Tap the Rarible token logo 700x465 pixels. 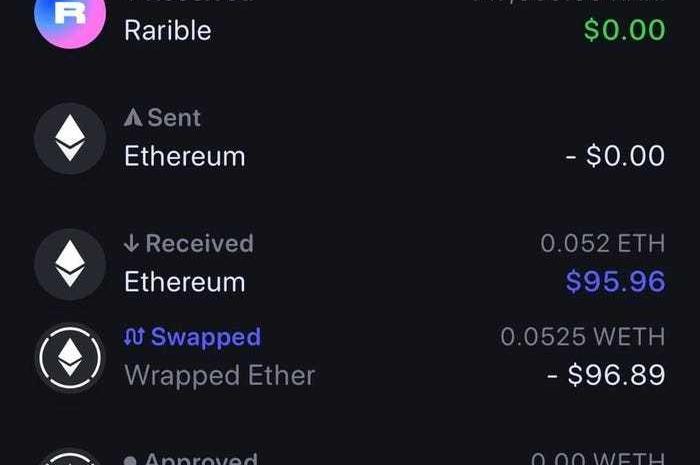pos(70,17)
